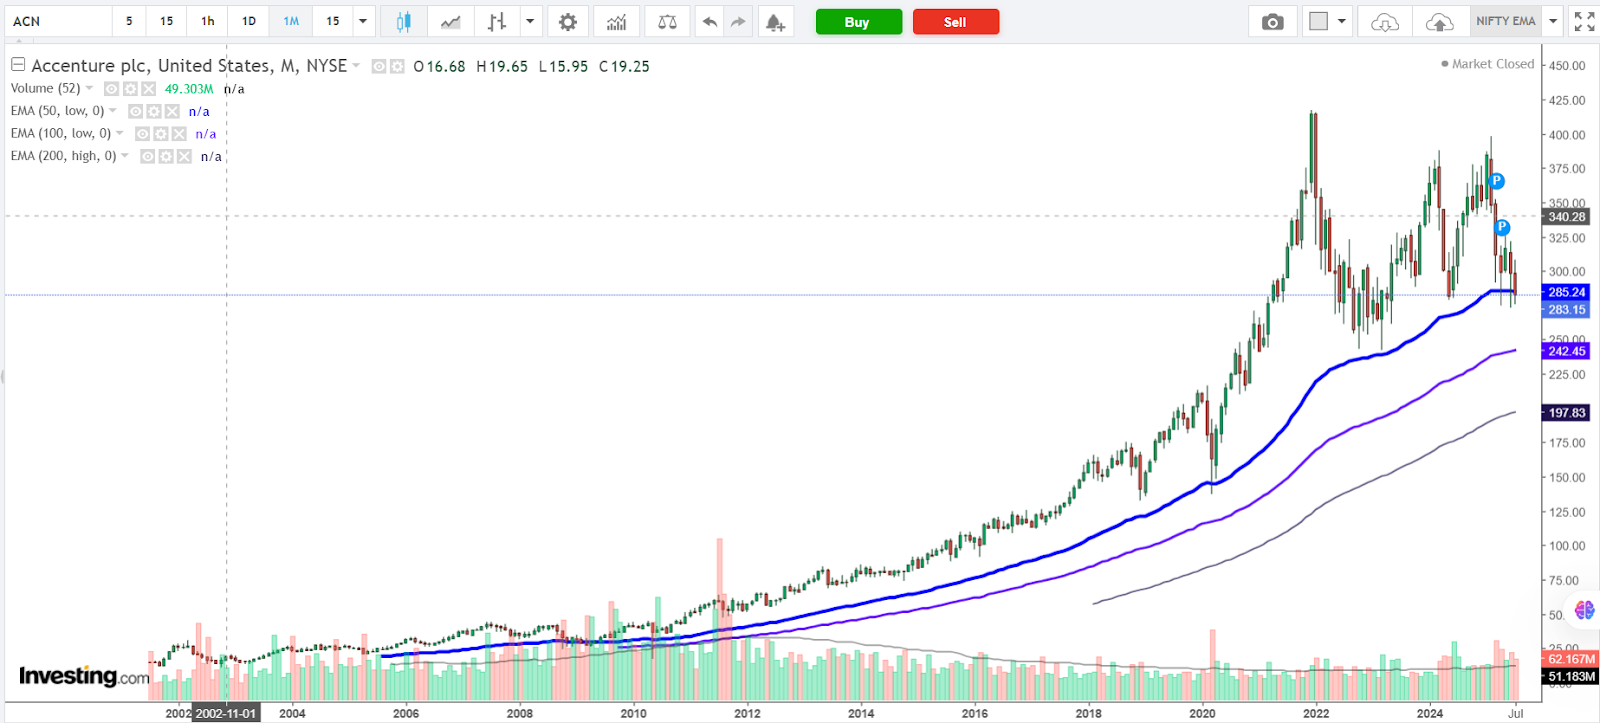Click the 197.83 dark EMA price label

click(1566, 413)
